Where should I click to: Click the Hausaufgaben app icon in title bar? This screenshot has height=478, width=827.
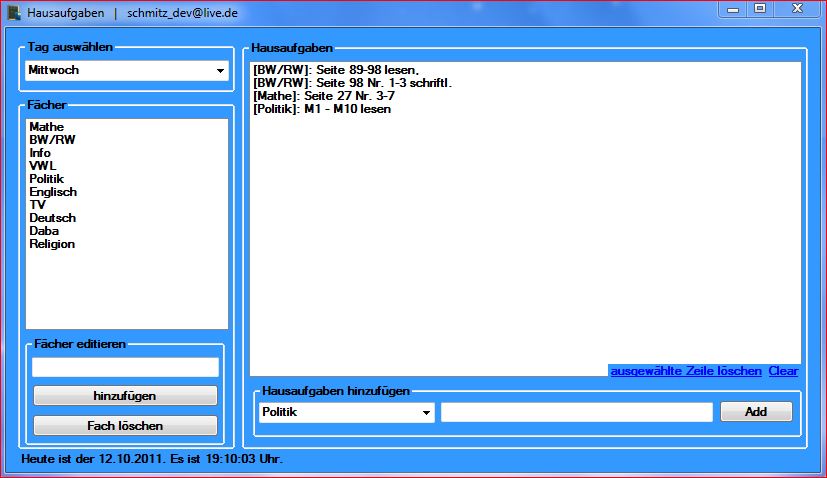(x=13, y=12)
